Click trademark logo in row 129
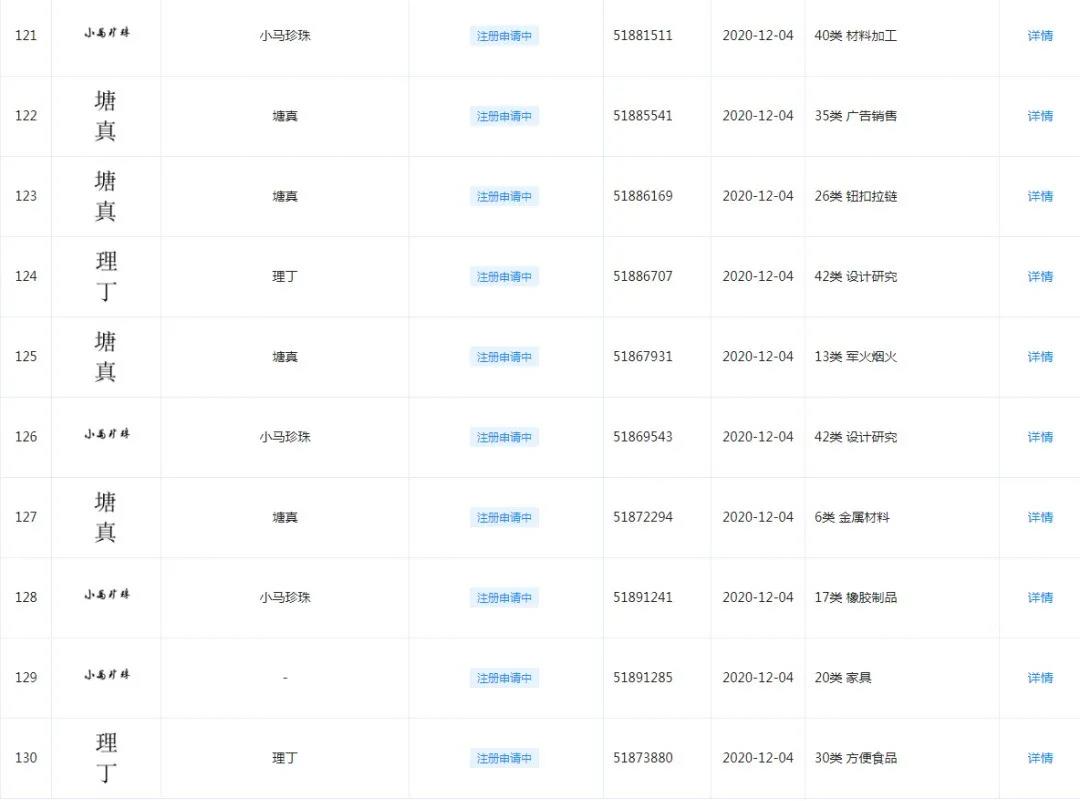Screen dimensions: 1080x801 pos(107,674)
